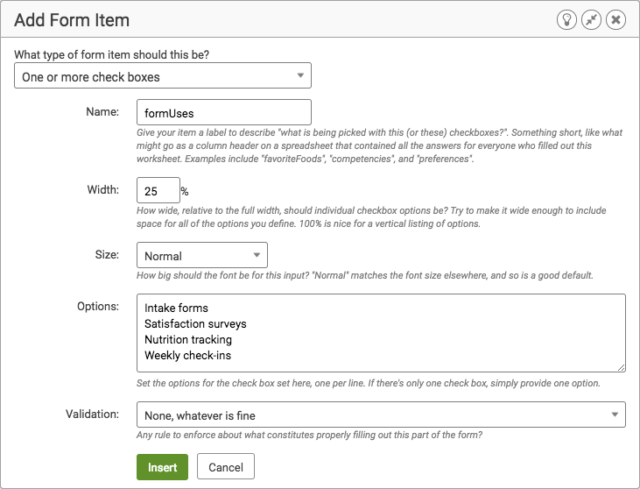
Task: Click the 'Nutrition tracking' option line
Action: click(188, 340)
